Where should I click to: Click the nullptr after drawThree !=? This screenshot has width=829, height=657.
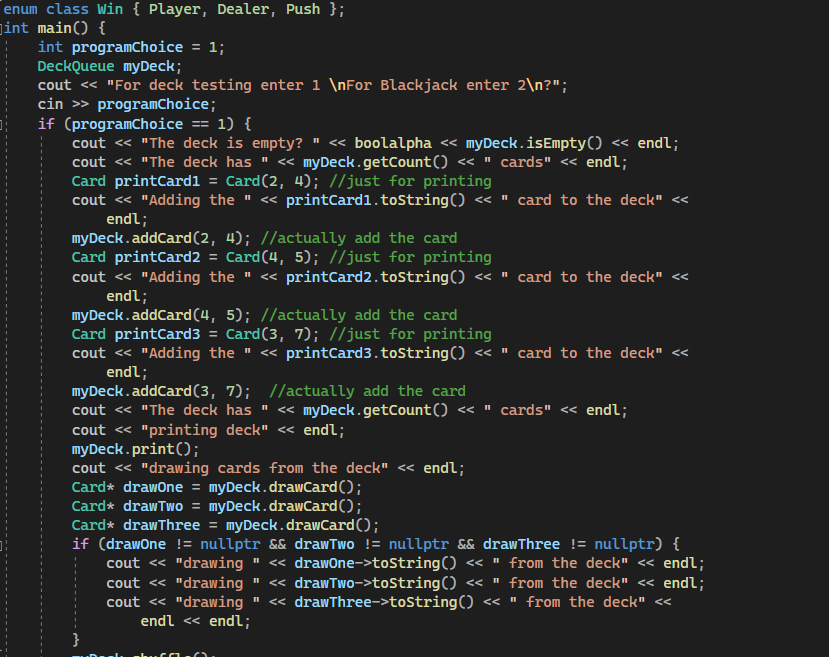(x=624, y=544)
